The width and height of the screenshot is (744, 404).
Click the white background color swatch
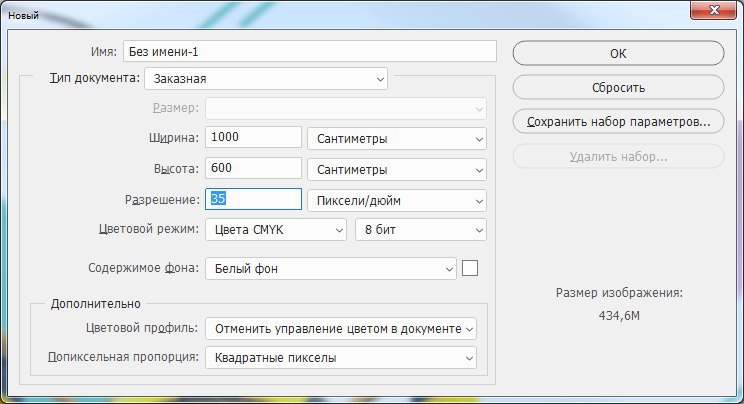pos(470,268)
